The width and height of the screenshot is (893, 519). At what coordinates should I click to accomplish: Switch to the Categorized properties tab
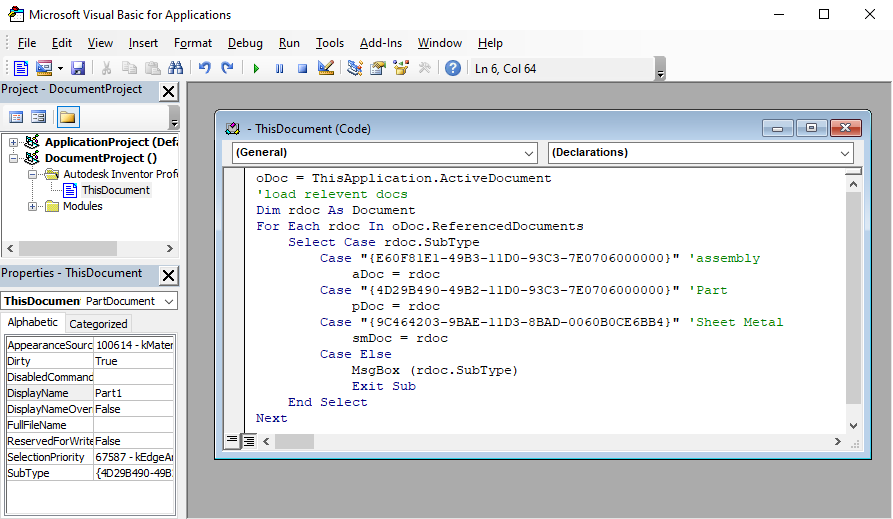pyautogui.click(x=98, y=323)
